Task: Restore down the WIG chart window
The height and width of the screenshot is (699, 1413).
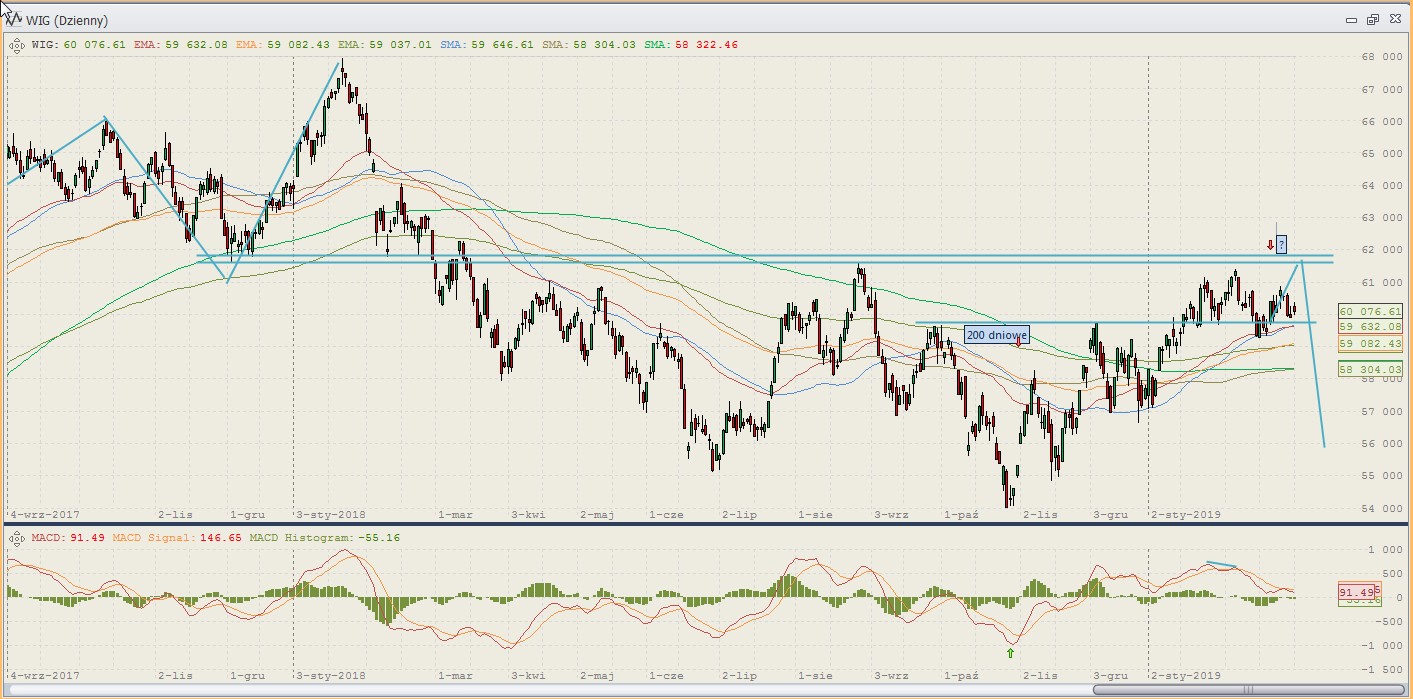Action: point(1373,20)
